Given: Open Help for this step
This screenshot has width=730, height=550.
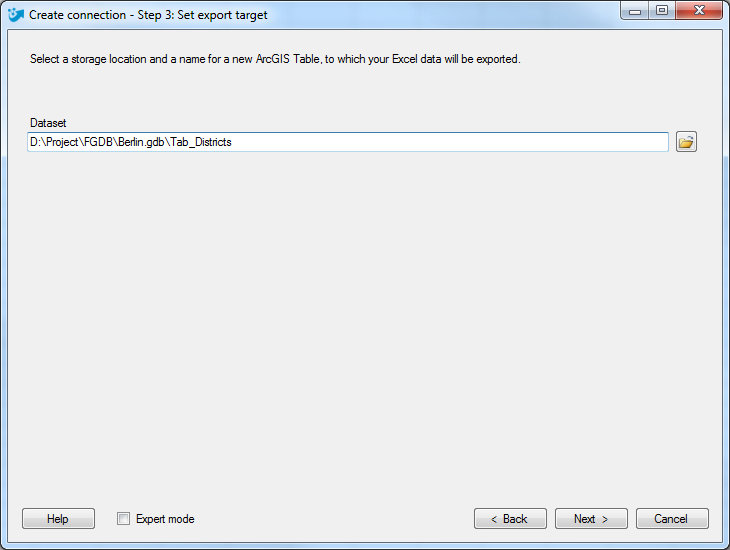Looking at the screenshot, I should (x=58, y=518).
